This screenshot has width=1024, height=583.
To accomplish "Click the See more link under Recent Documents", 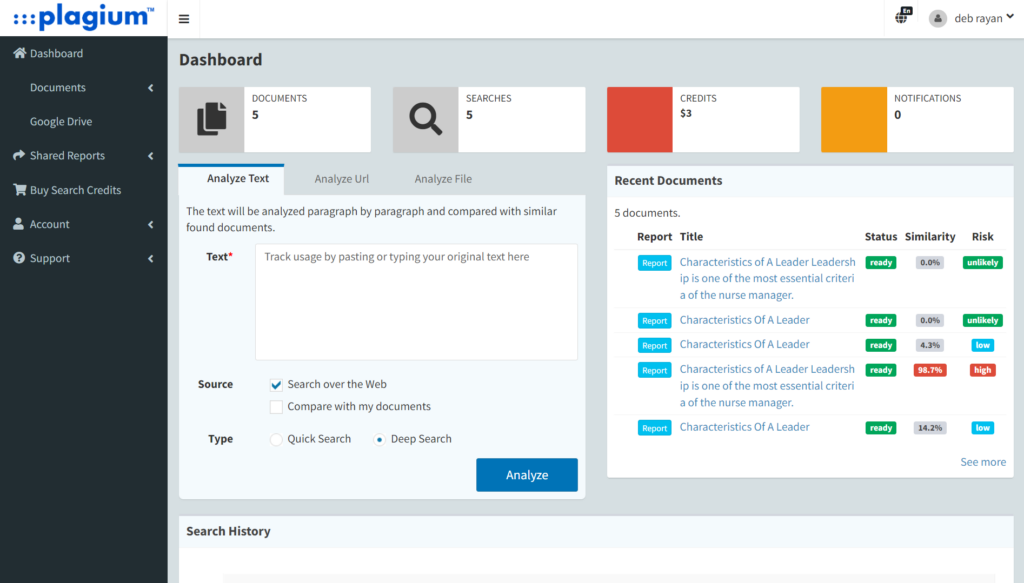I will pyautogui.click(x=983, y=461).
